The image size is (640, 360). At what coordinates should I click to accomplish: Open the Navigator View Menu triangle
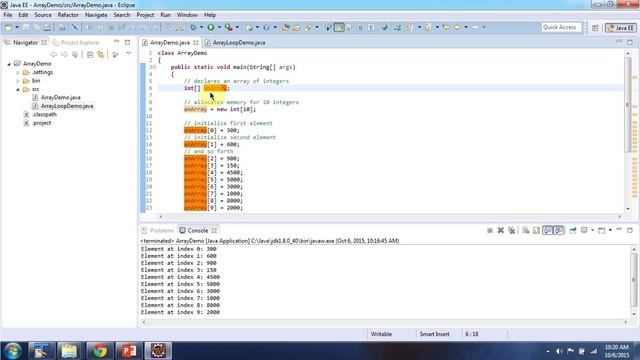point(129,54)
